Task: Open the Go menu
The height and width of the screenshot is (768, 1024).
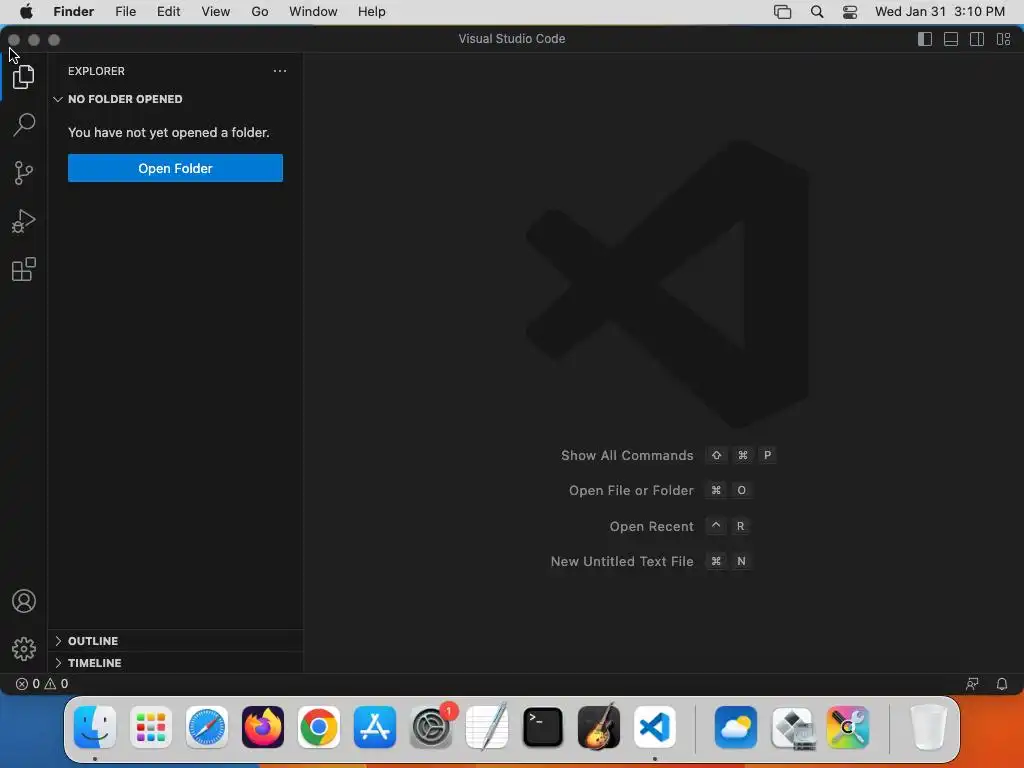Action: pos(260,12)
